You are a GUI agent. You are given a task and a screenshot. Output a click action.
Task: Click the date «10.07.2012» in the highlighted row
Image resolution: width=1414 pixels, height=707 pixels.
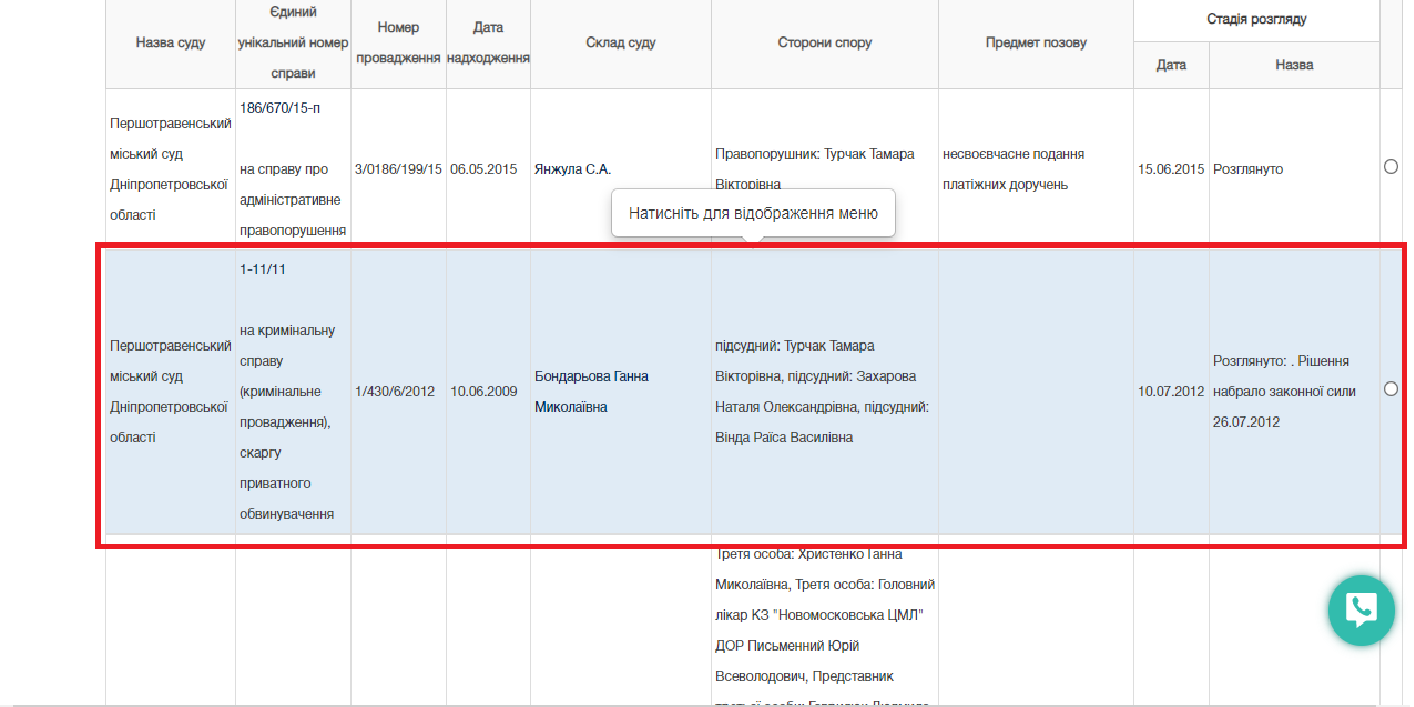(1171, 391)
